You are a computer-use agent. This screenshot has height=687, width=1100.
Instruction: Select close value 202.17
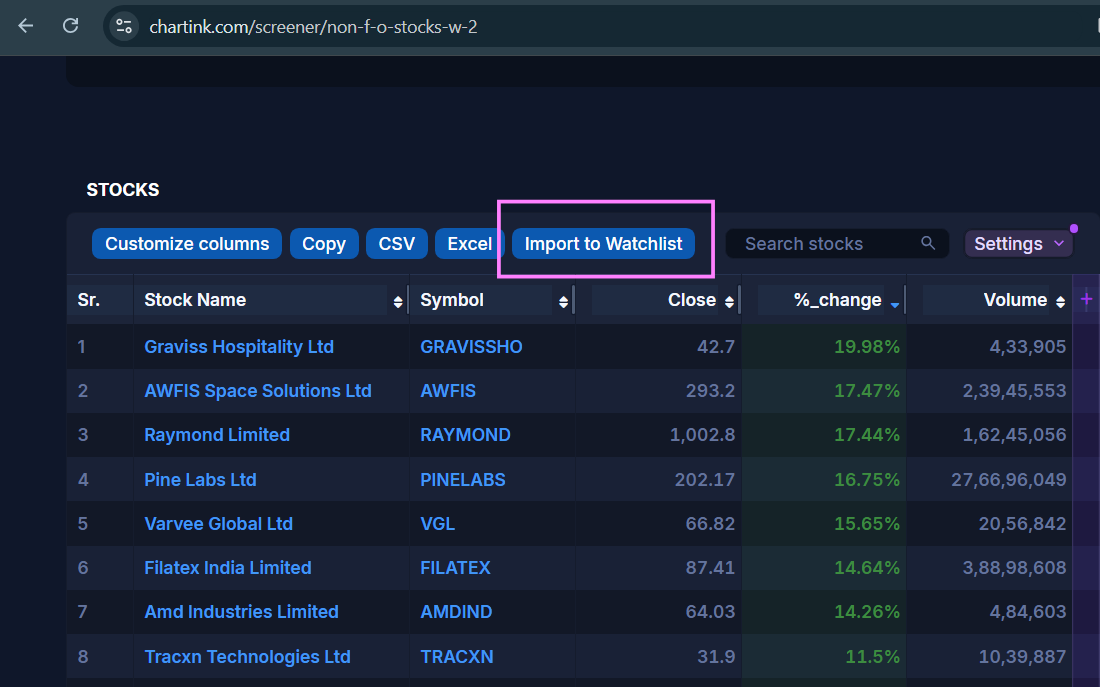(704, 480)
